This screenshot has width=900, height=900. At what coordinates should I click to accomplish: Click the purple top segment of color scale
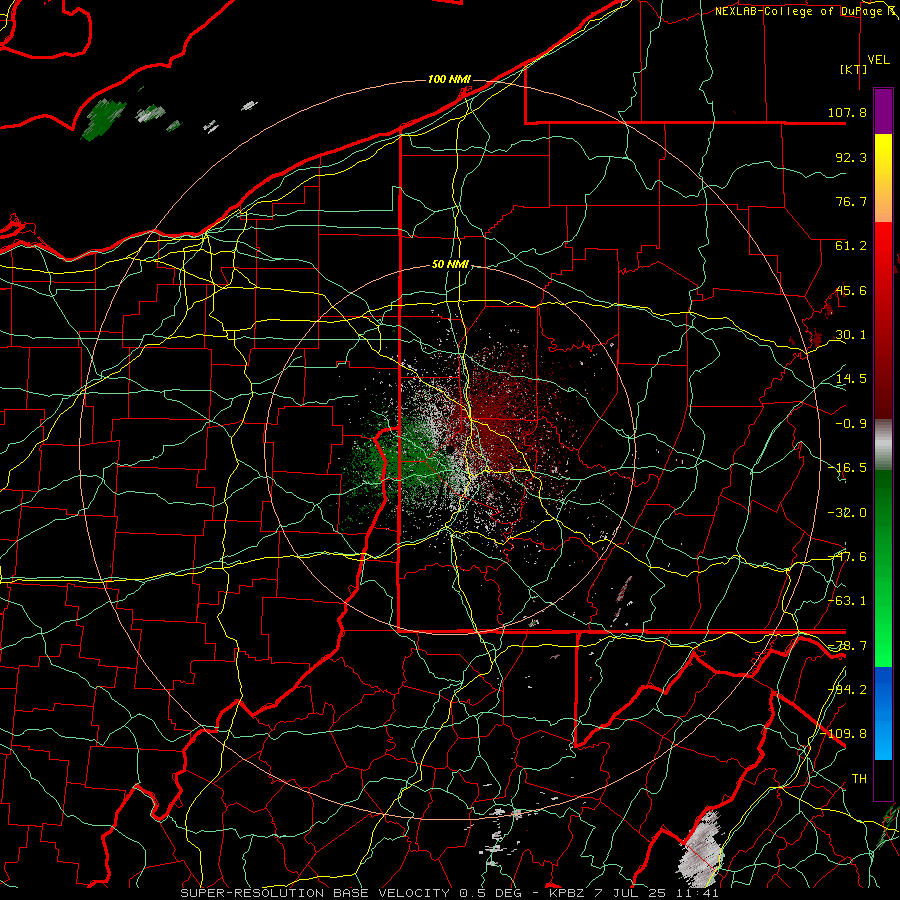click(883, 111)
